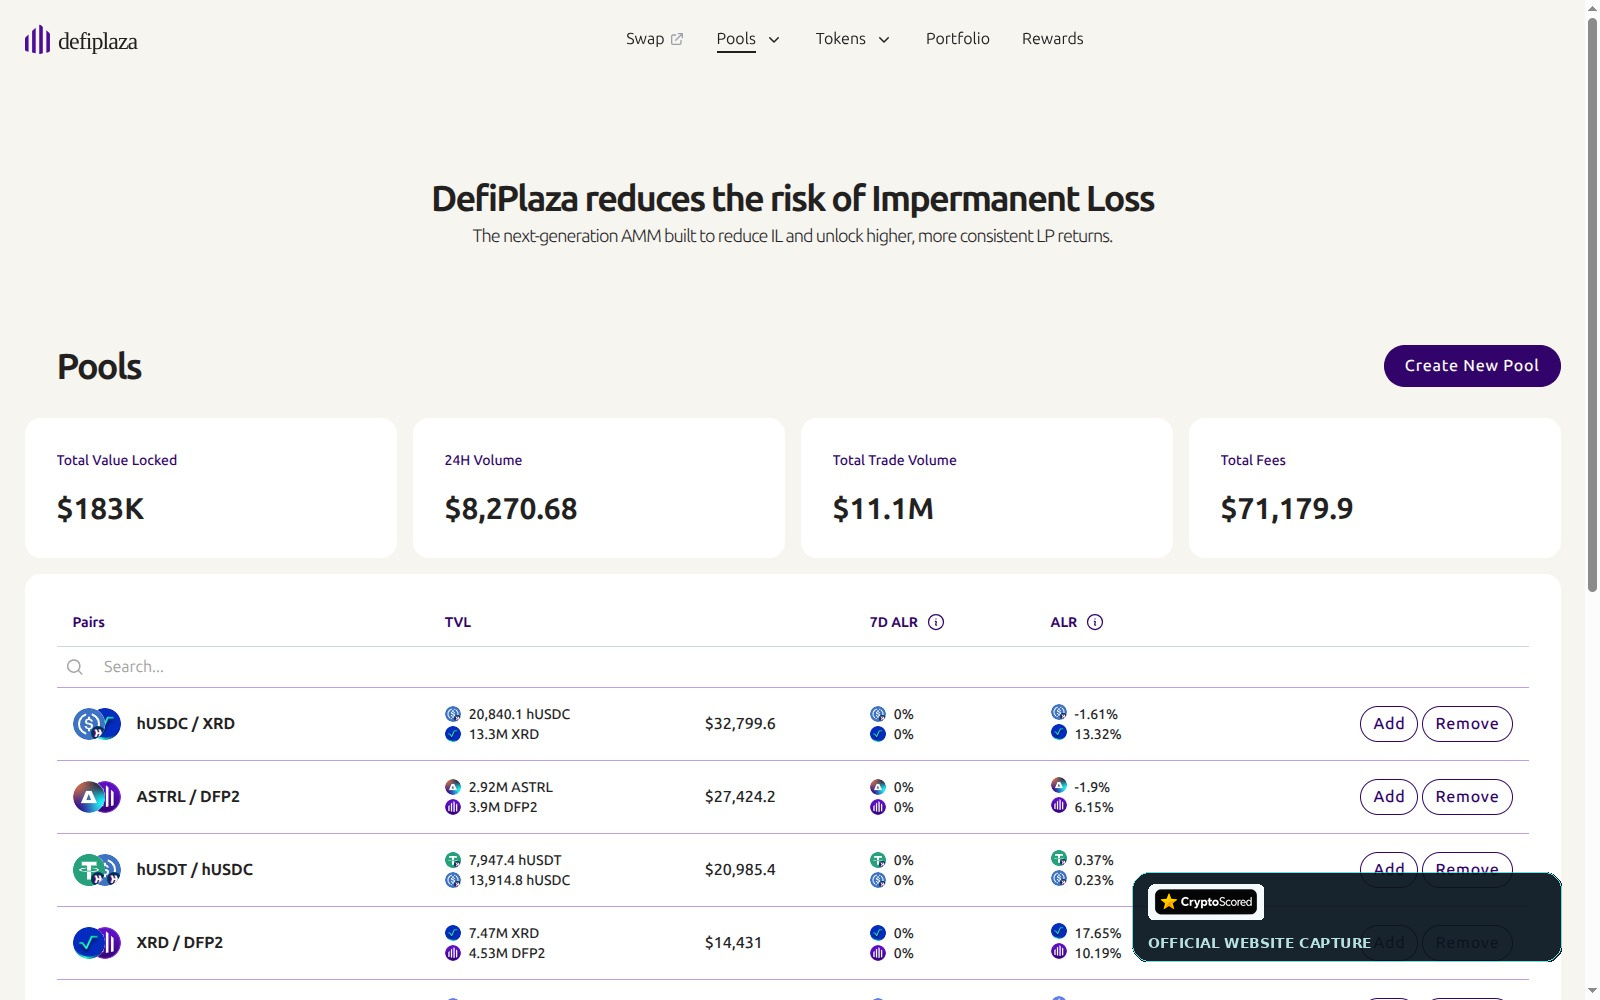
Task: Focus the pool Search field
Action: coord(793,667)
